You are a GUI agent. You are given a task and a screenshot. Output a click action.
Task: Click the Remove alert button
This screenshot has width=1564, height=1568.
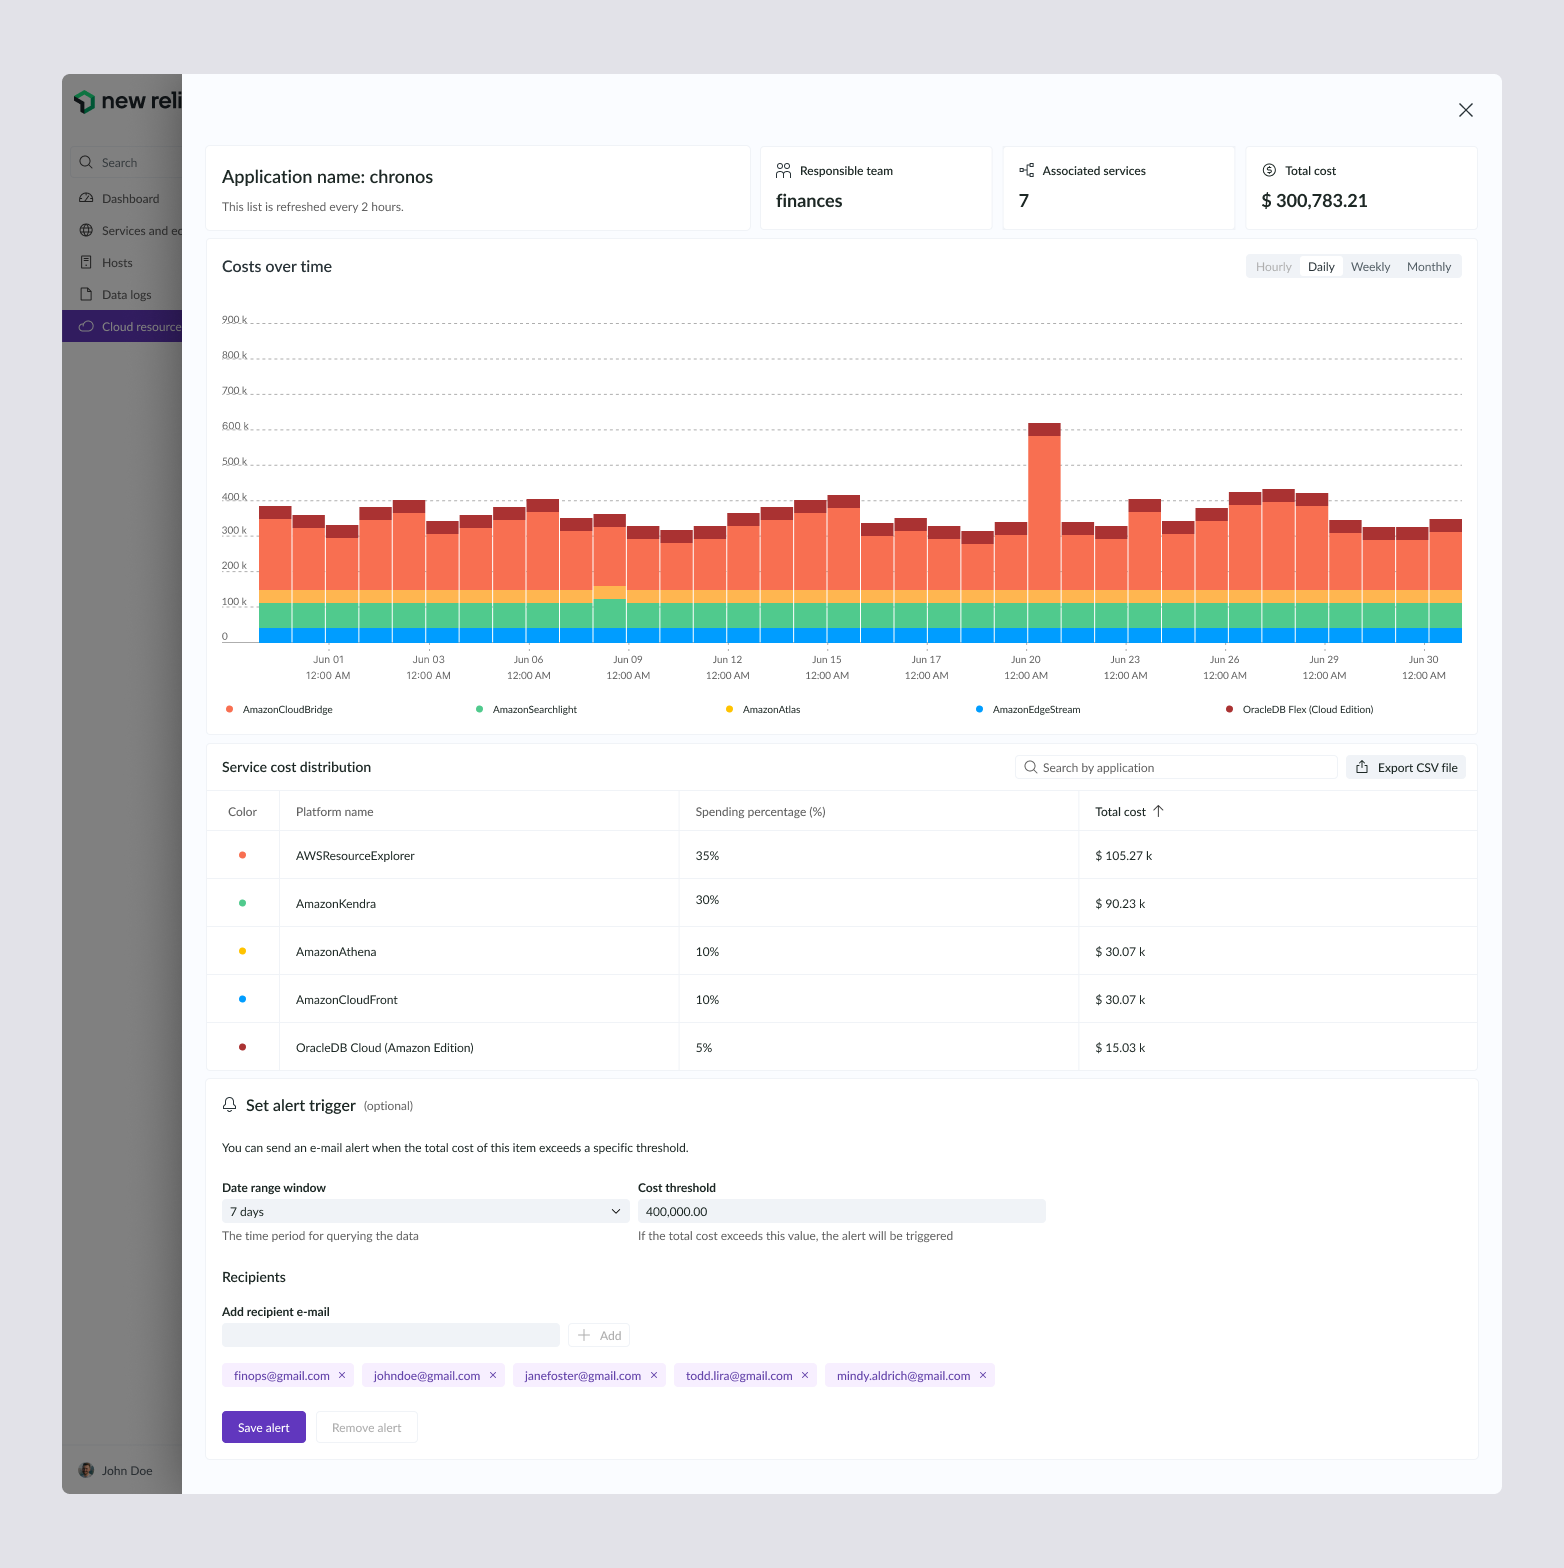[367, 1427]
